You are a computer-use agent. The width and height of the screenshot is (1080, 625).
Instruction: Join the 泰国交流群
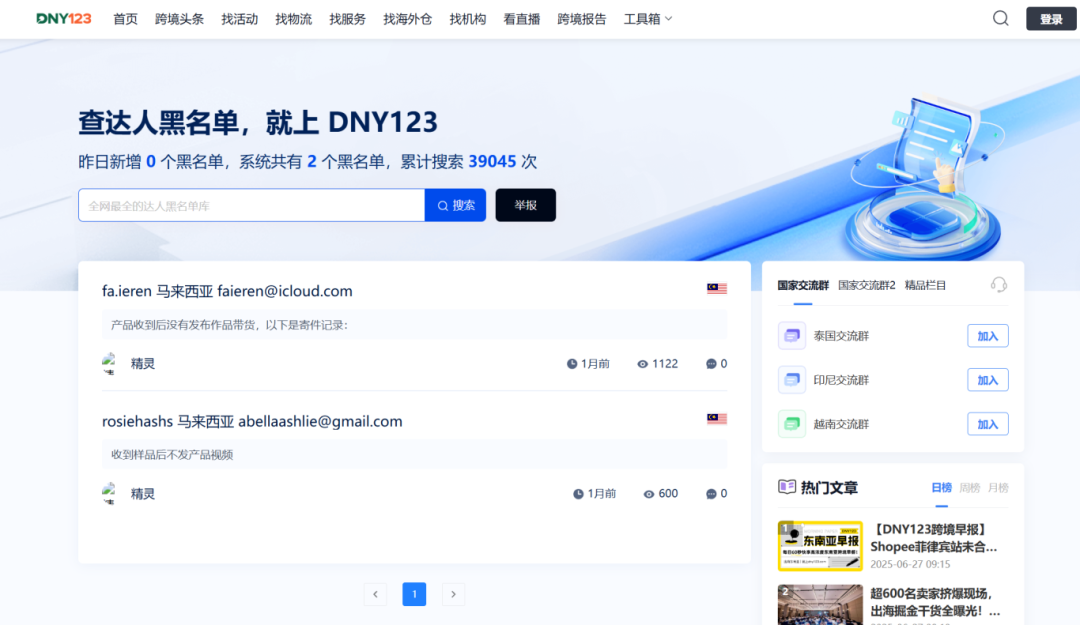(988, 336)
